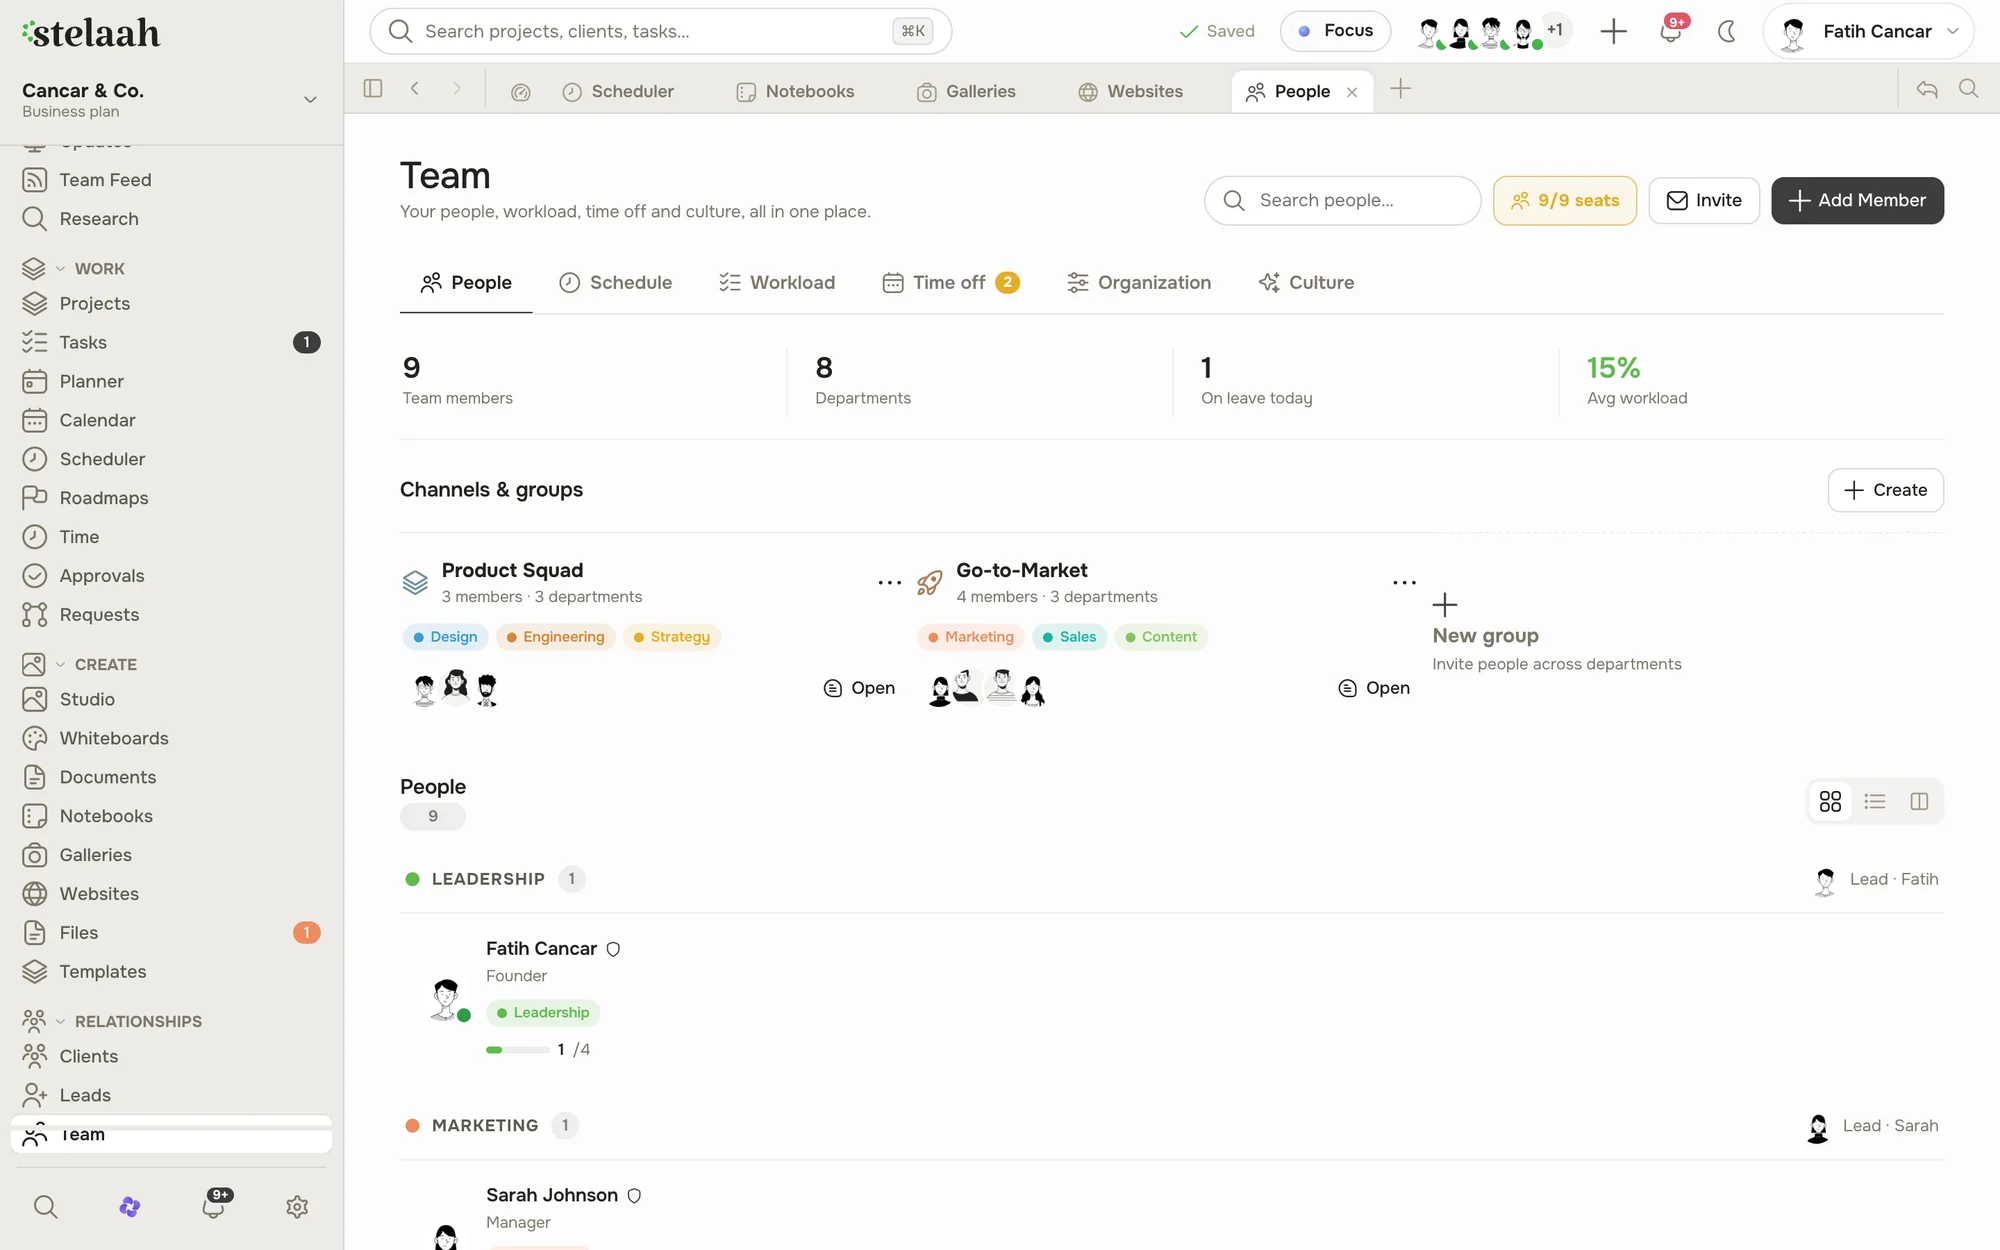The height and width of the screenshot is (1250, 2000).
Task: Click the Add Member button
Action: (x=1857, y=201)
